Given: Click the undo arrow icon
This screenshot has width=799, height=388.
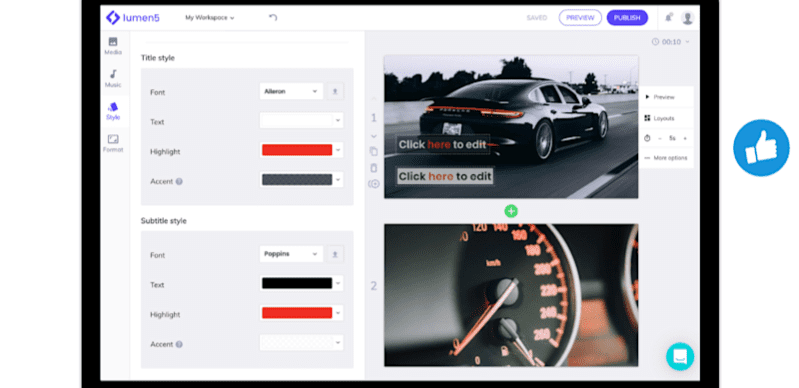Looking at the screenshot, I should click(273, 18).
